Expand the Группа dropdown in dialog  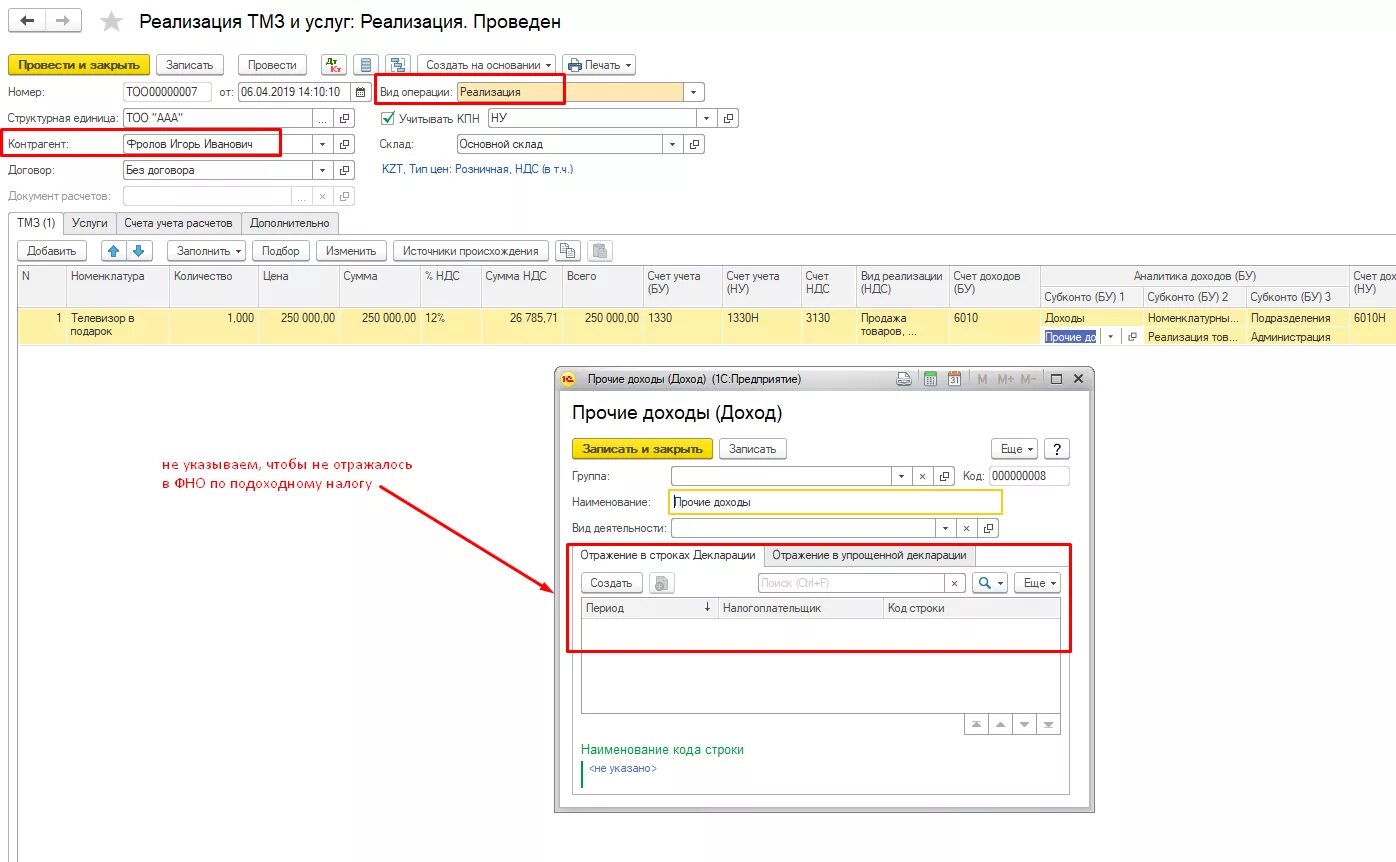click(x=901, y=476)
